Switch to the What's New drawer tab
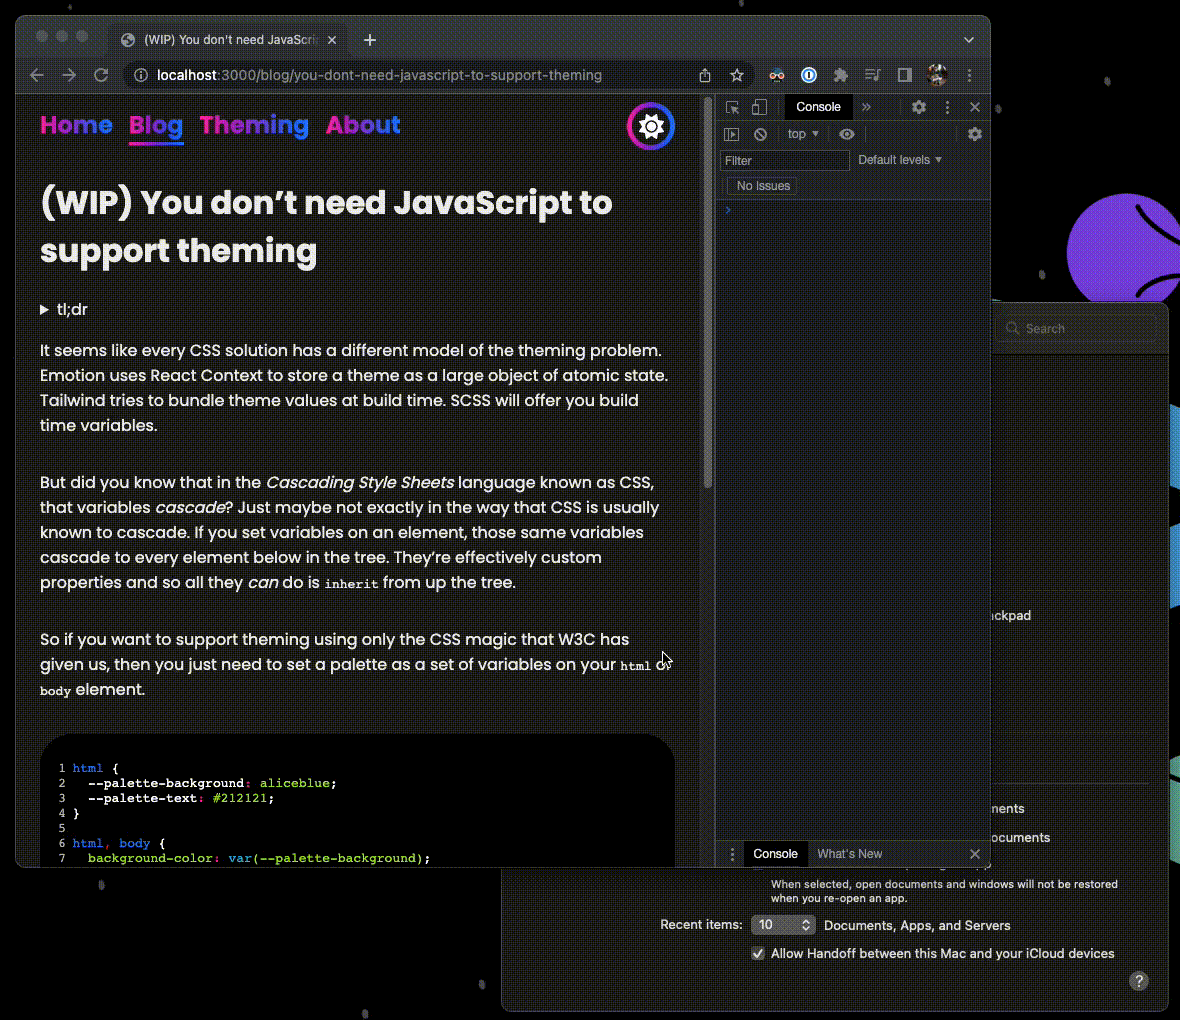1180x1020 pixels. [x=850, y=854]
